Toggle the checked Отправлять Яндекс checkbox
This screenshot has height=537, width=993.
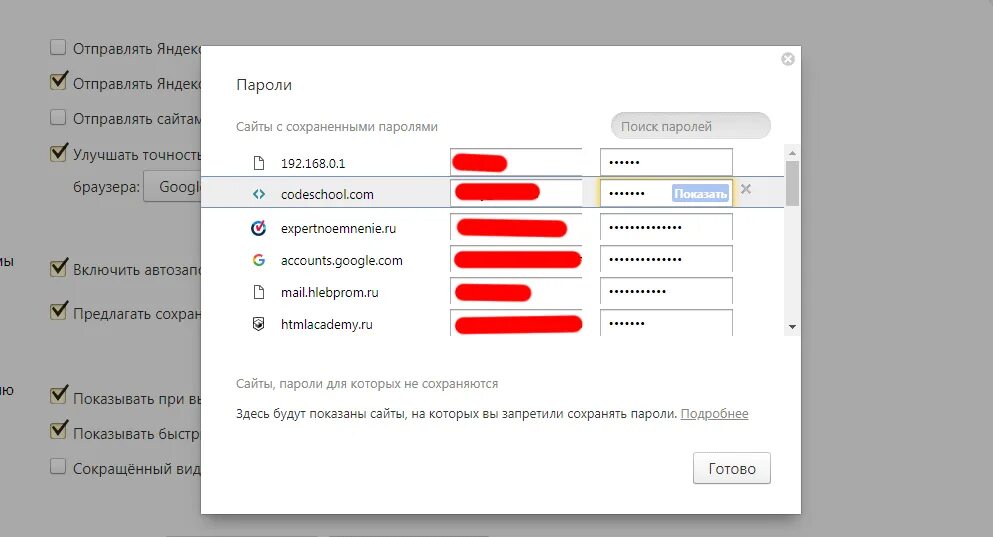tap(58, 82)
